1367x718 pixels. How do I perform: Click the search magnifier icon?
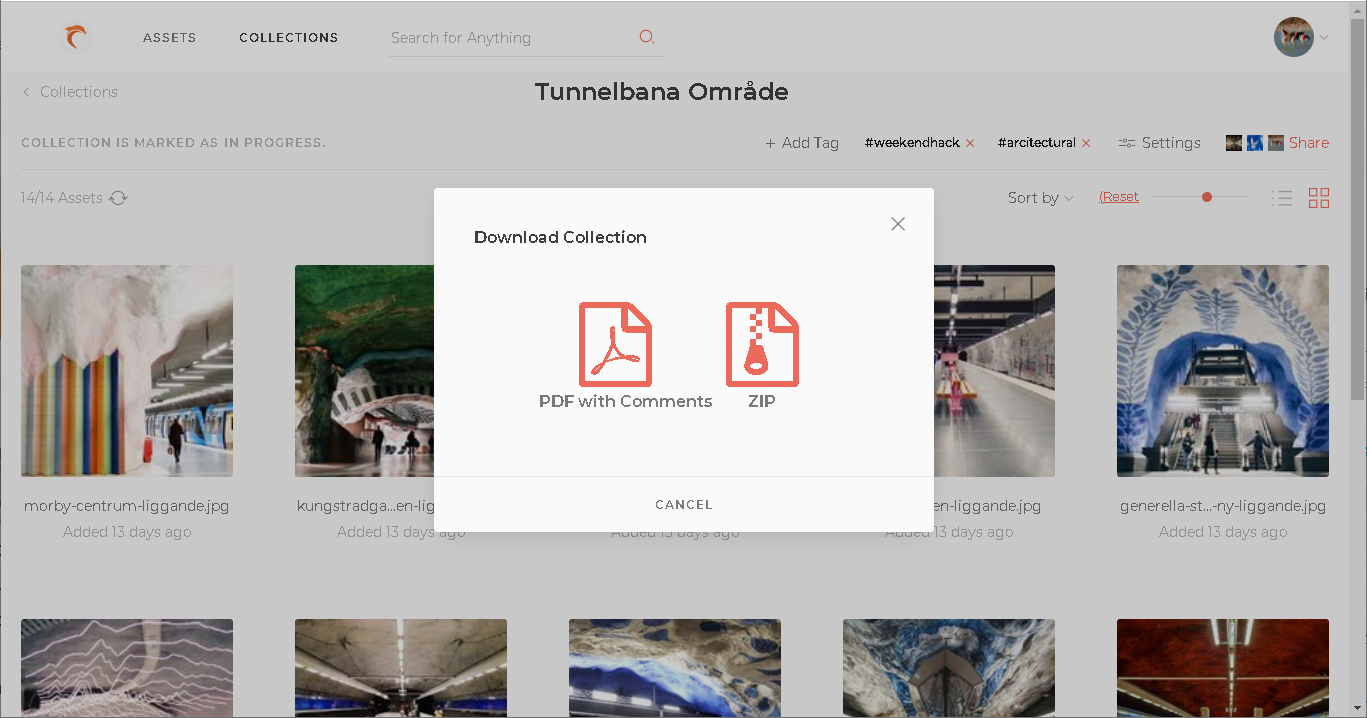(647, 37)
